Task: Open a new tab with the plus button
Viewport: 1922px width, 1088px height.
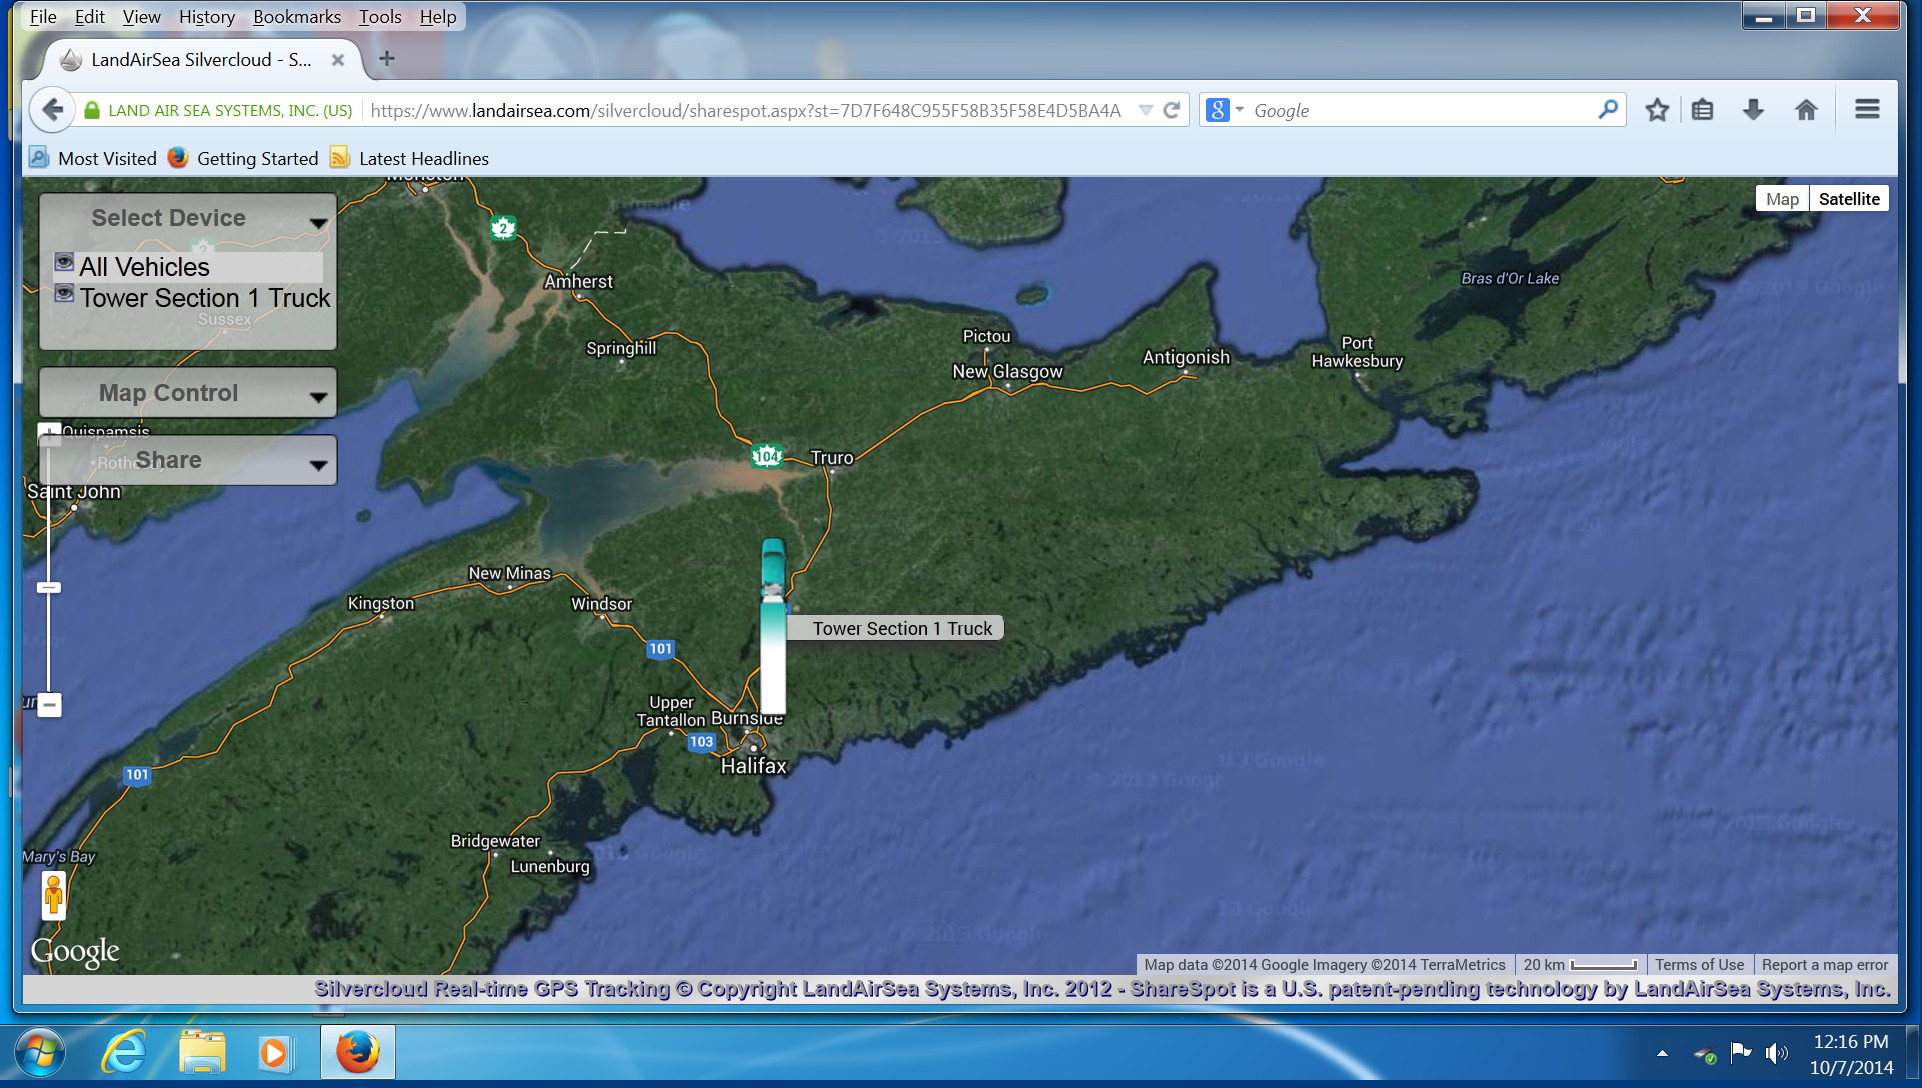Action: pyautogui.click(x=387, y=59)
